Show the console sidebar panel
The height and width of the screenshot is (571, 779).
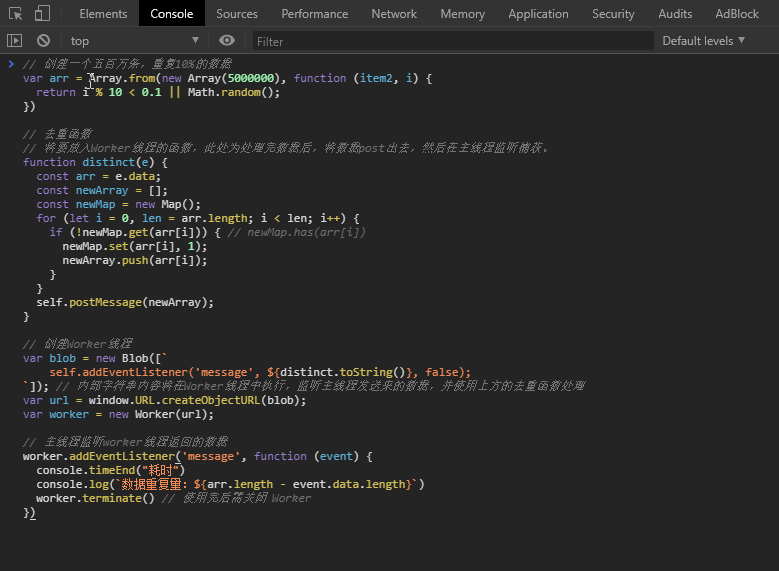pos(14,41)
